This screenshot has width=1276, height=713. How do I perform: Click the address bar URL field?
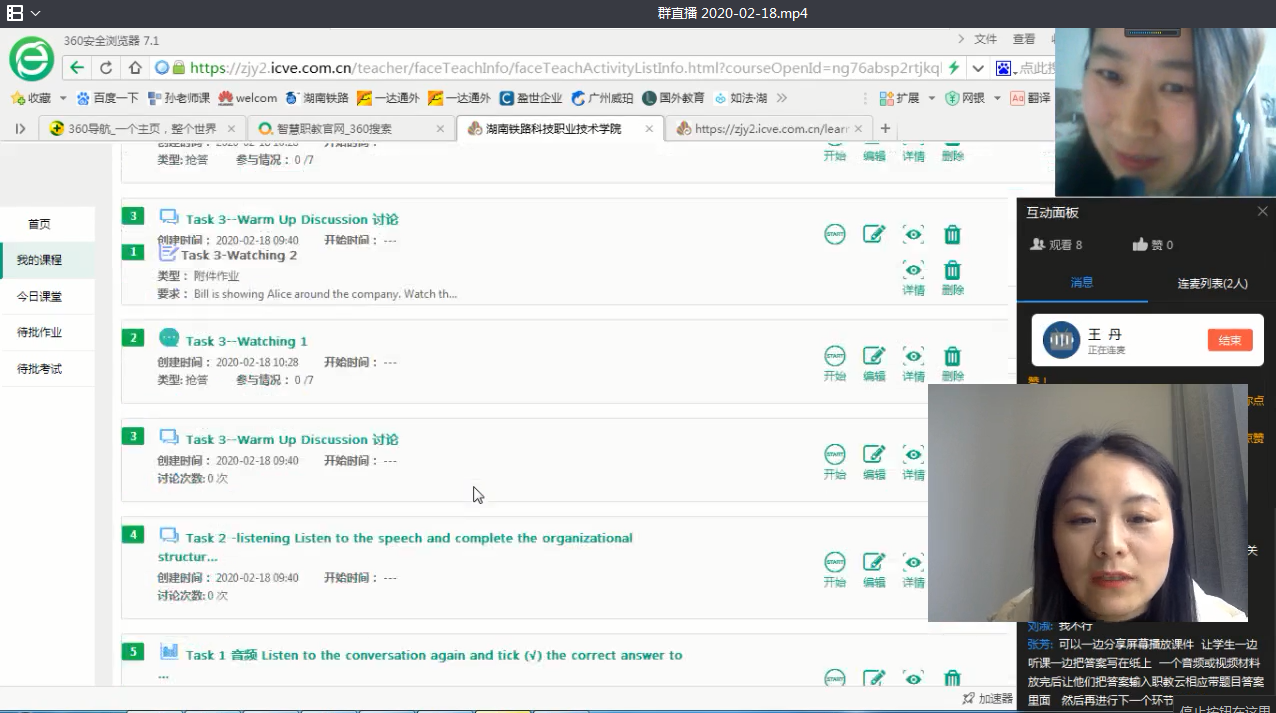(564, 68)
